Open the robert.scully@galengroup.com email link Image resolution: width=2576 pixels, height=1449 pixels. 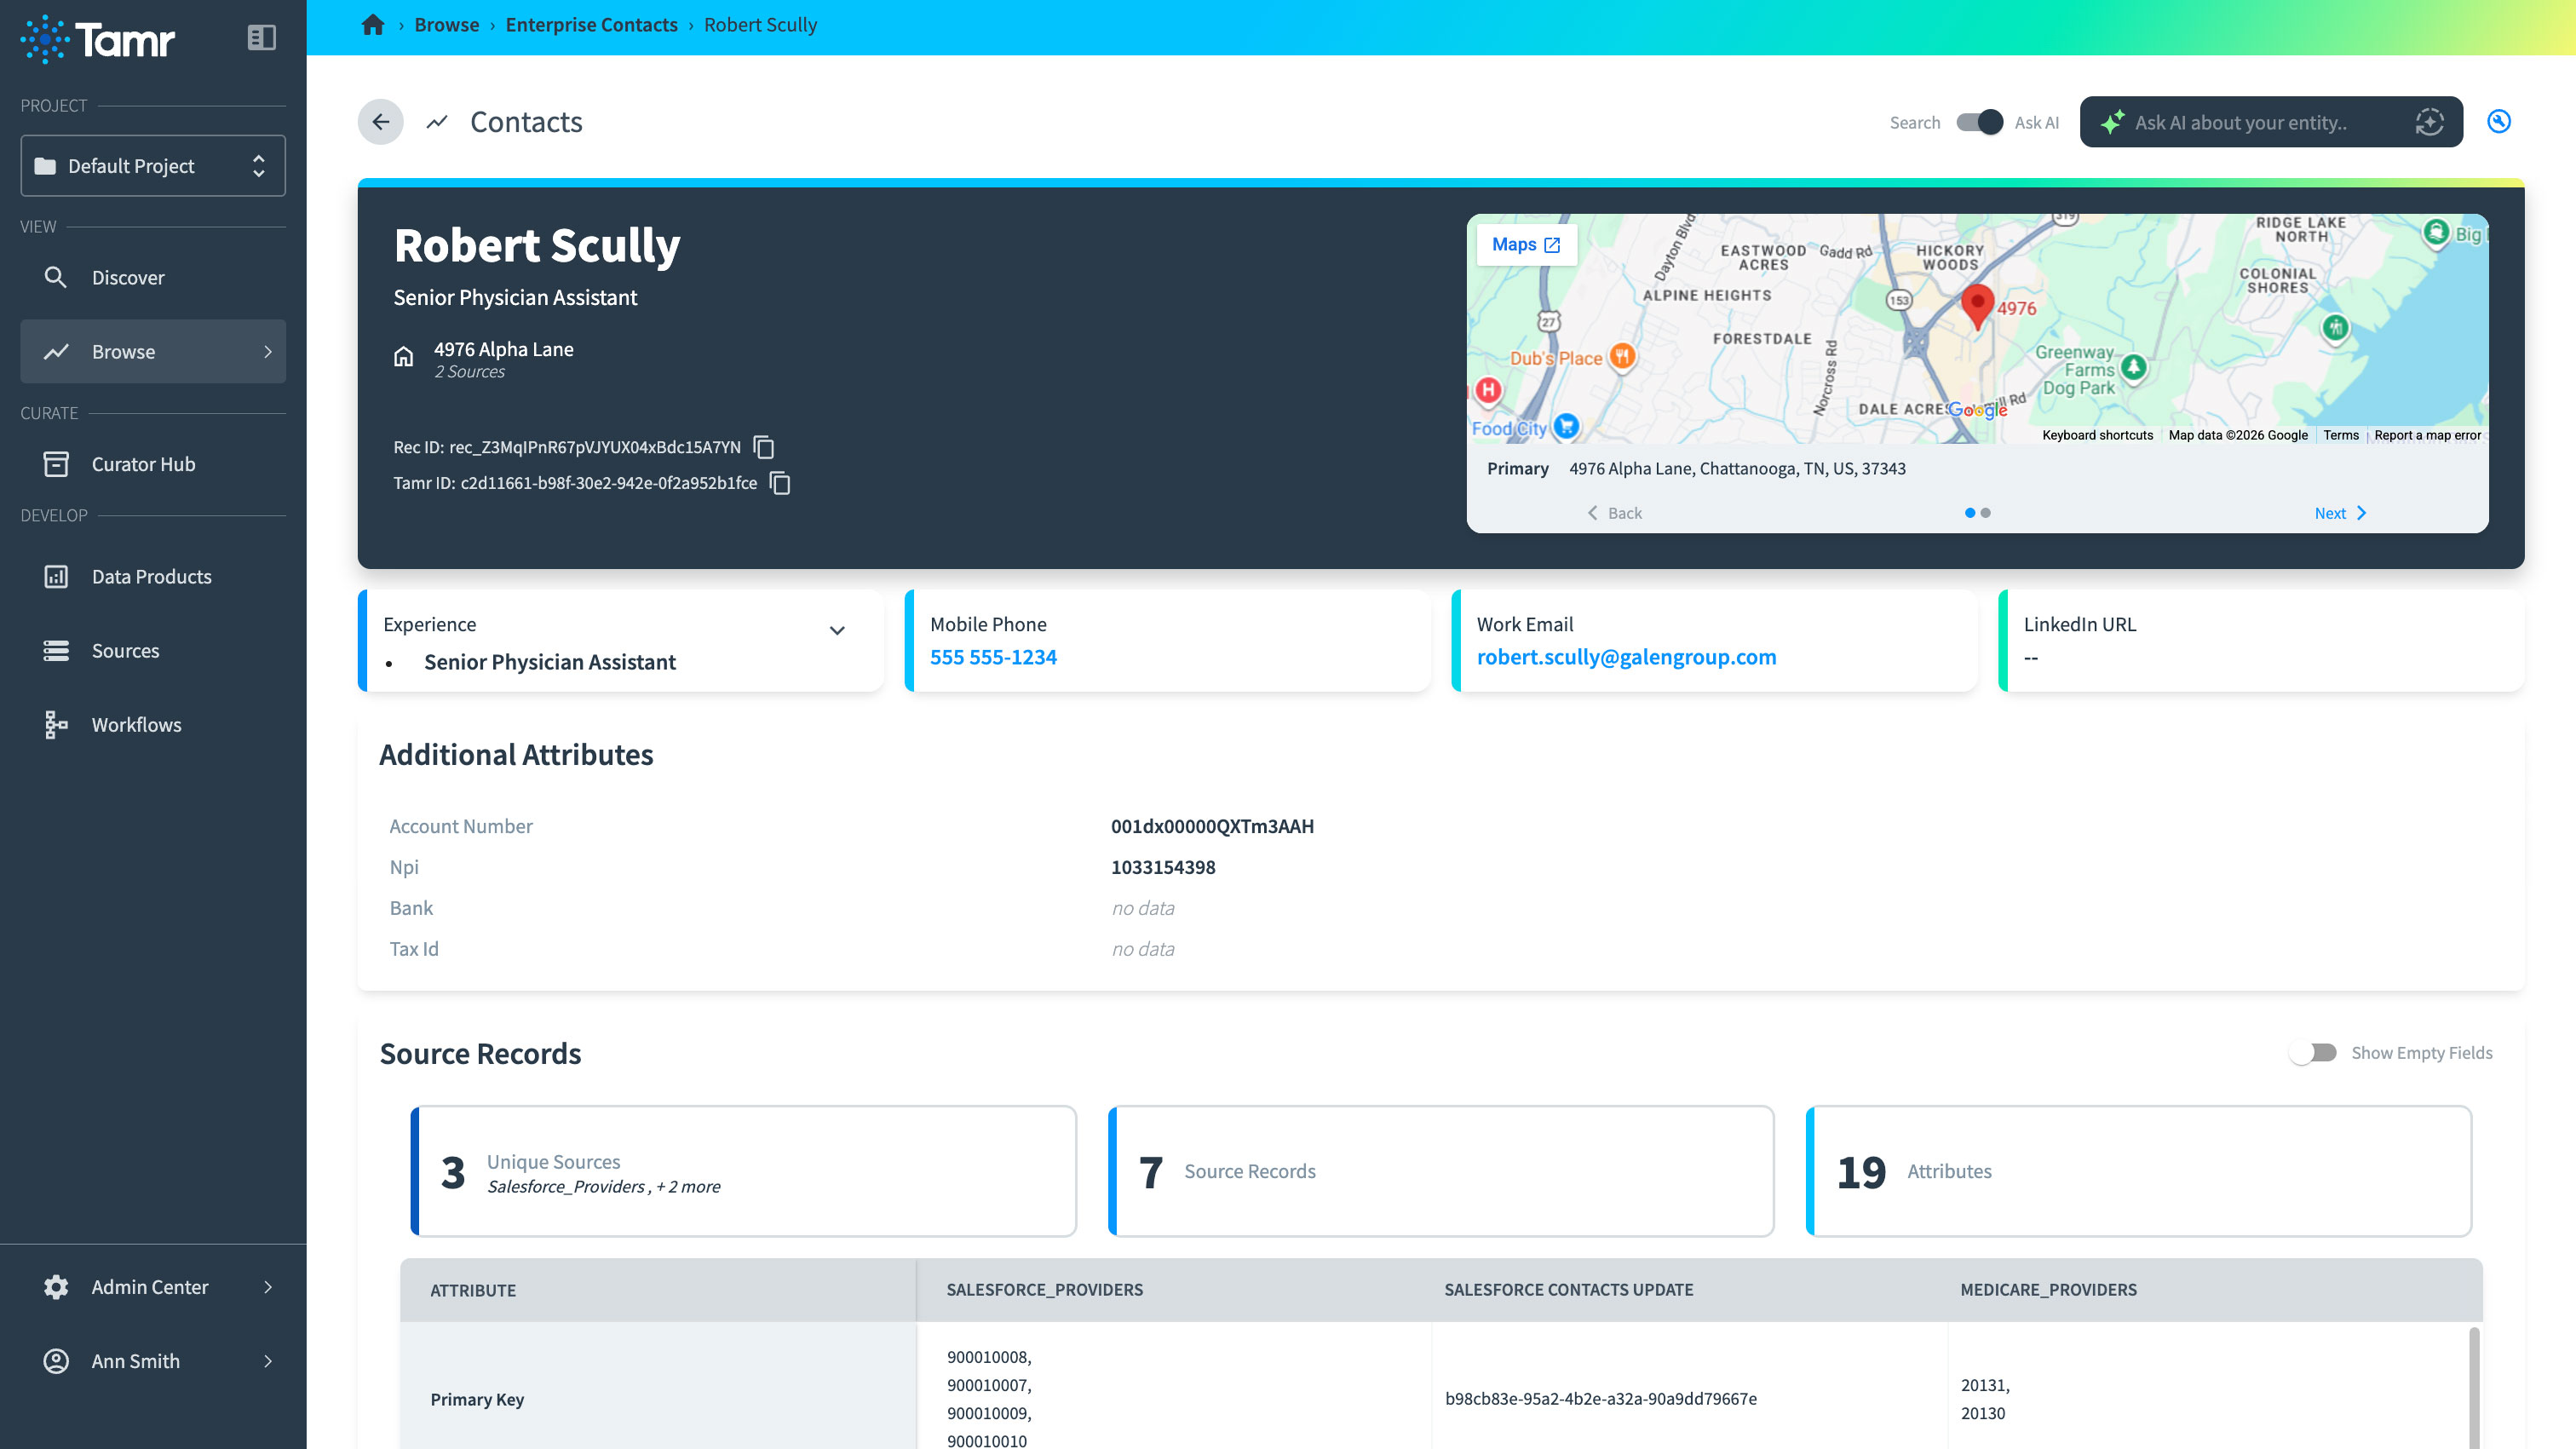1626,657
